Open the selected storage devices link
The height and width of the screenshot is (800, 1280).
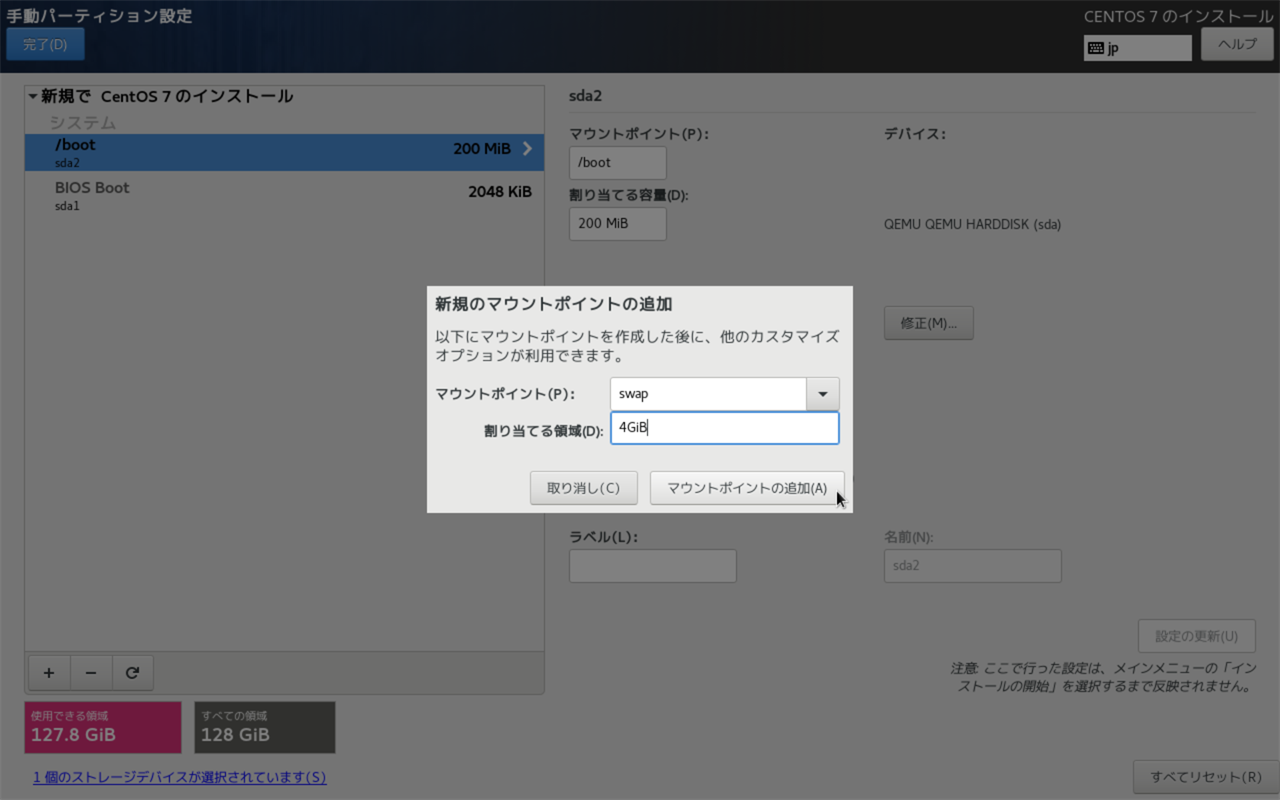(179, 777)
